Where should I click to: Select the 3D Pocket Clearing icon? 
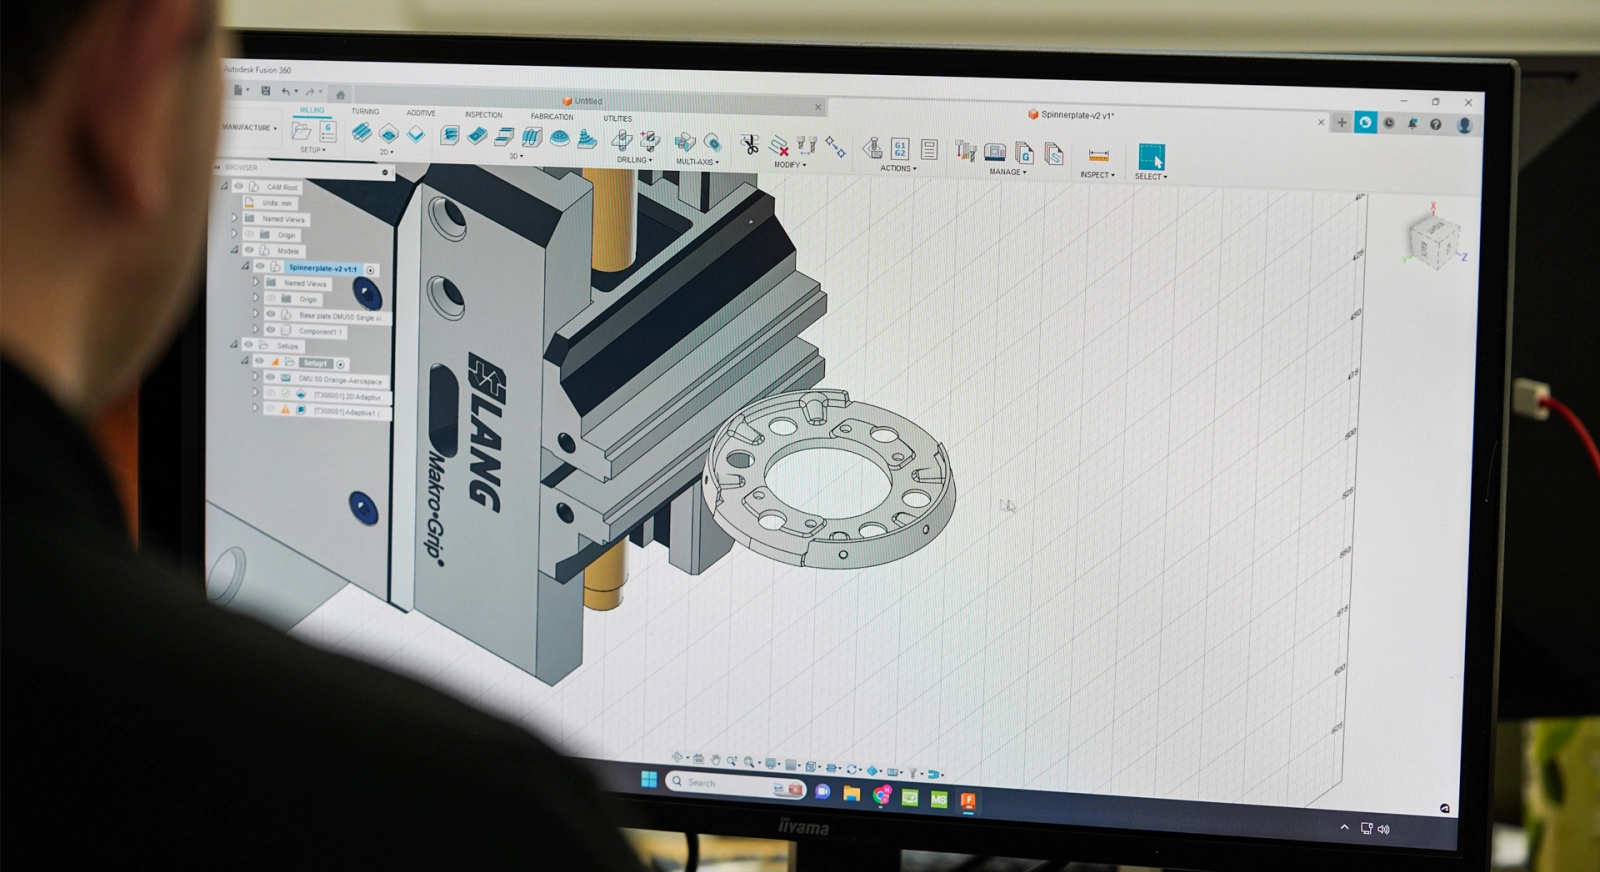pyautogui.click(x=477, y=136)
